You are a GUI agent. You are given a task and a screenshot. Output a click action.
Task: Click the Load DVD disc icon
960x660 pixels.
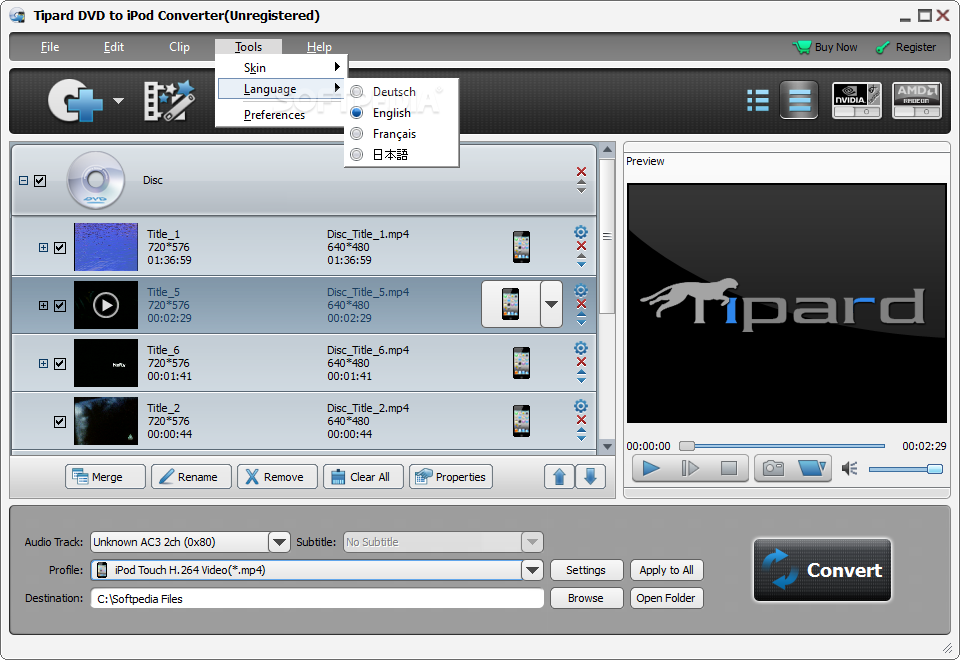pyautogui.click(x=75, y=100)
